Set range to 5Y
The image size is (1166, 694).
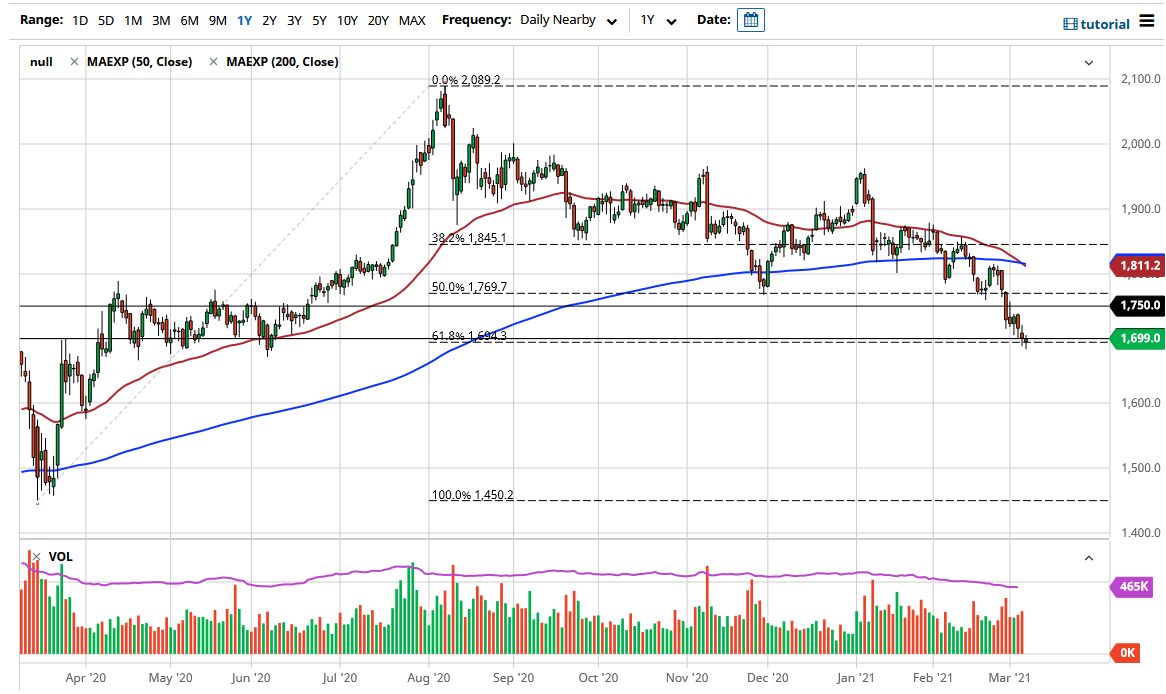point(320,21)
